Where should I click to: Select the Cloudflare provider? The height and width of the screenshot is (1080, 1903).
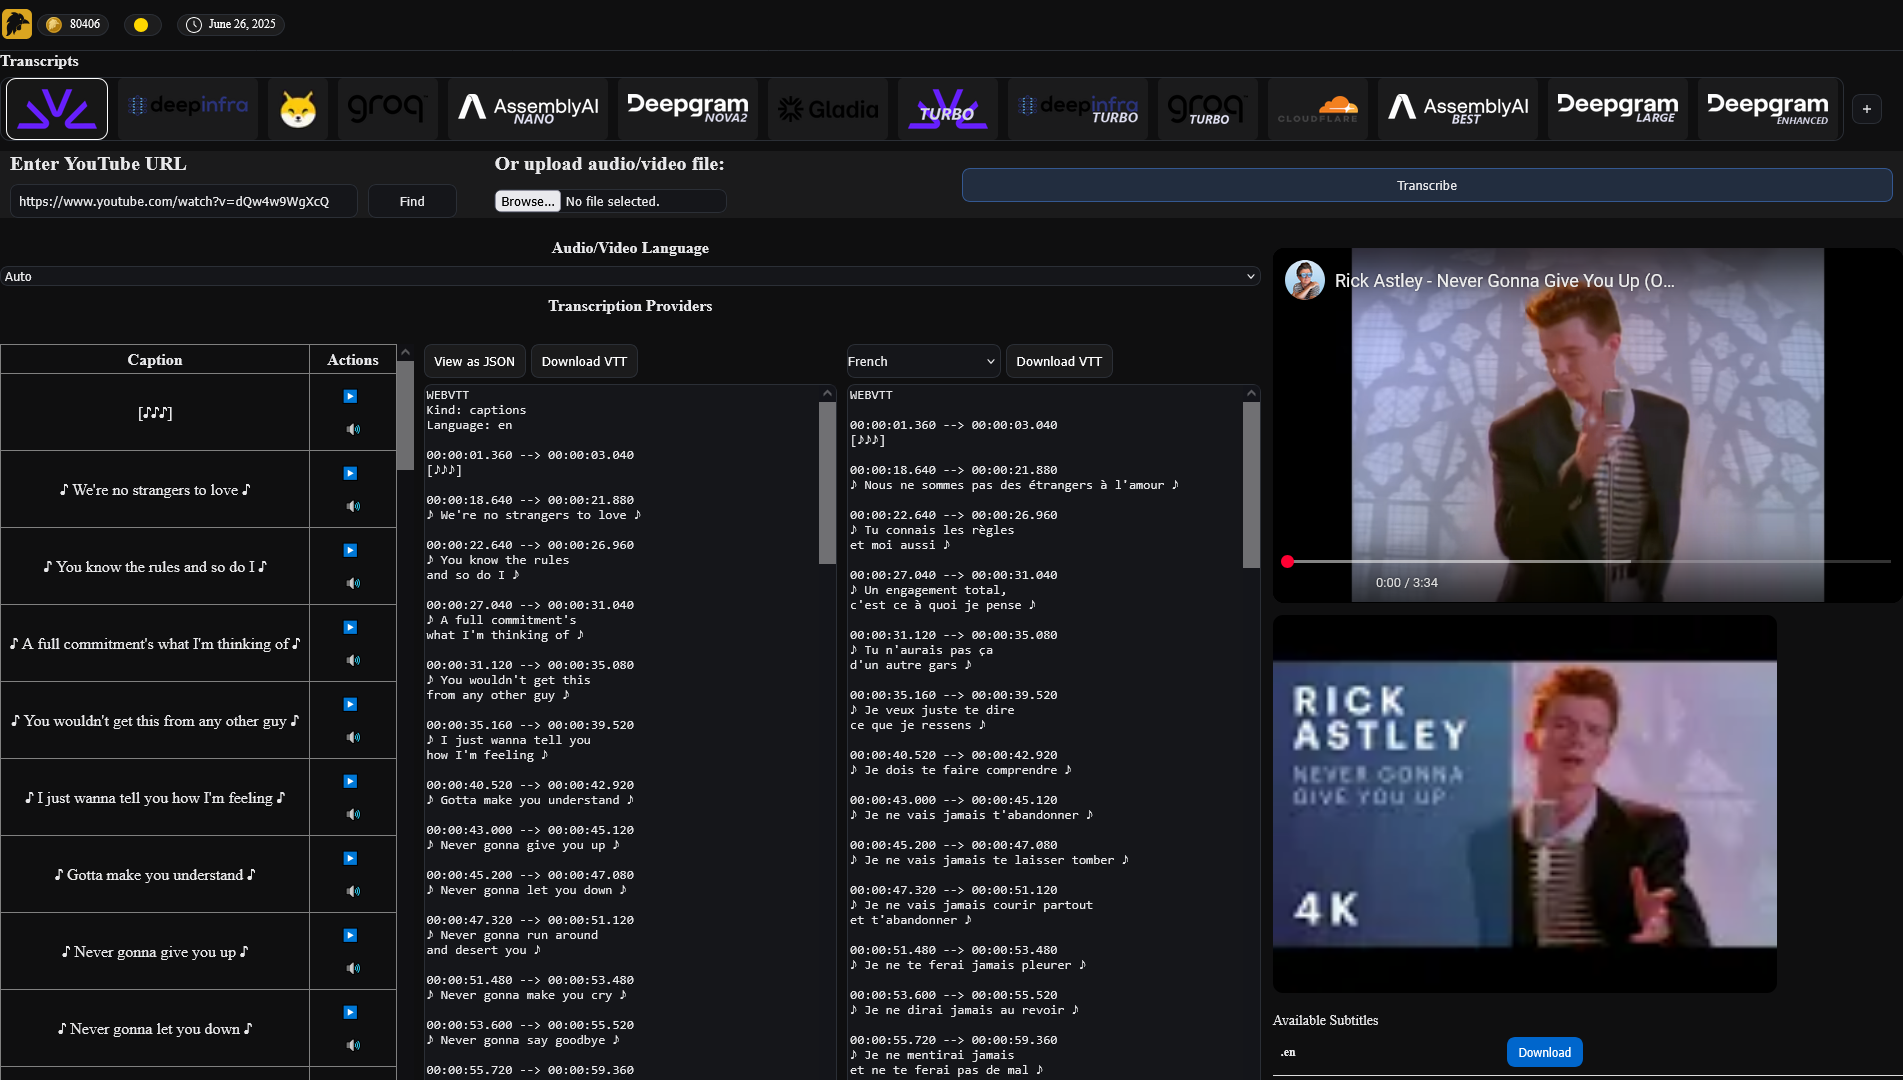coord(1318,109)
